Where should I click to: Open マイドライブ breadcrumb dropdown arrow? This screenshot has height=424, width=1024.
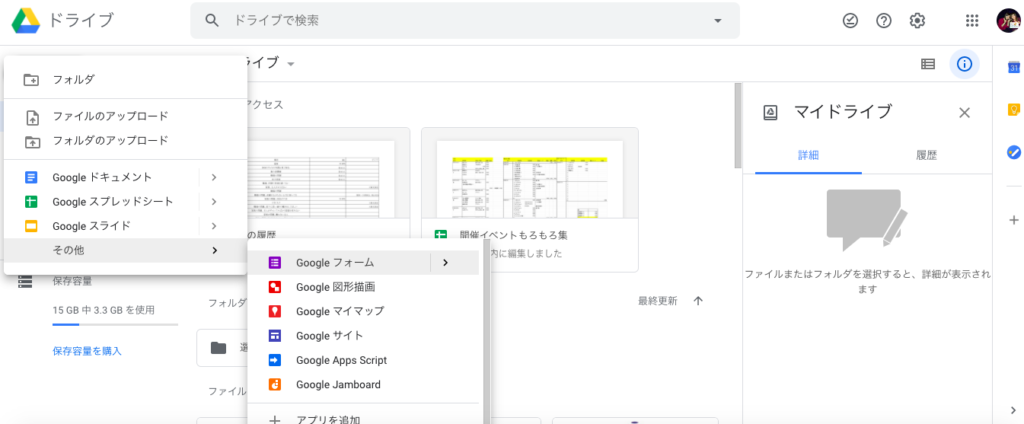pos(291,64)
